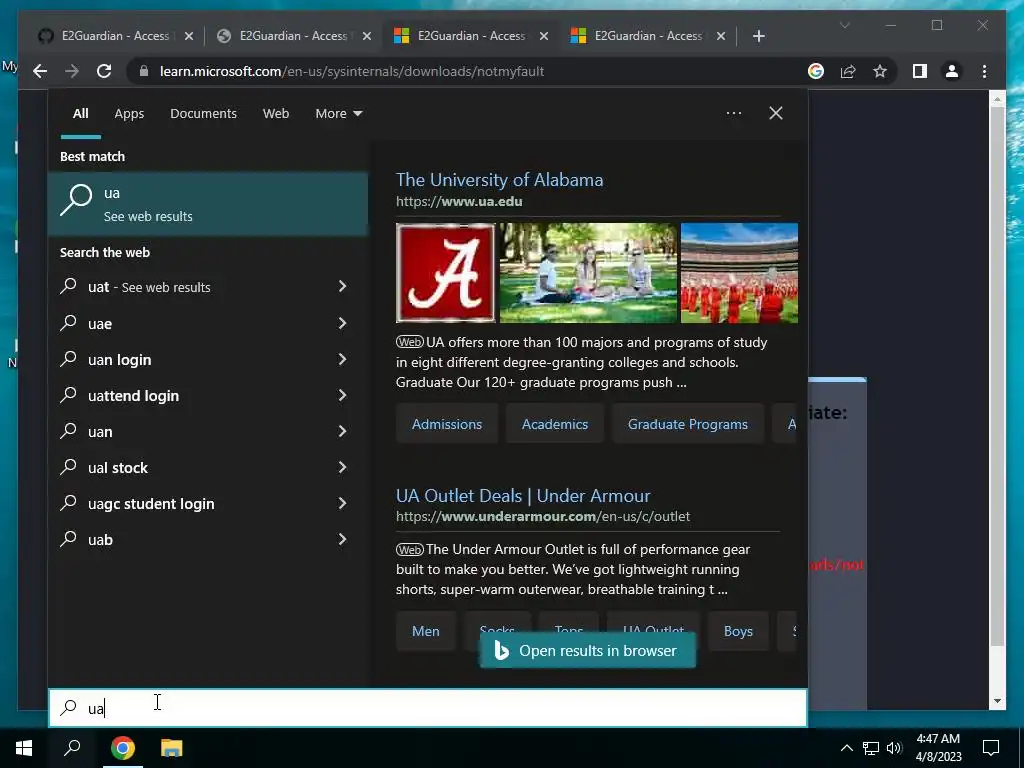
Task: Switch to the Web search tab
Action: point(276,114)
